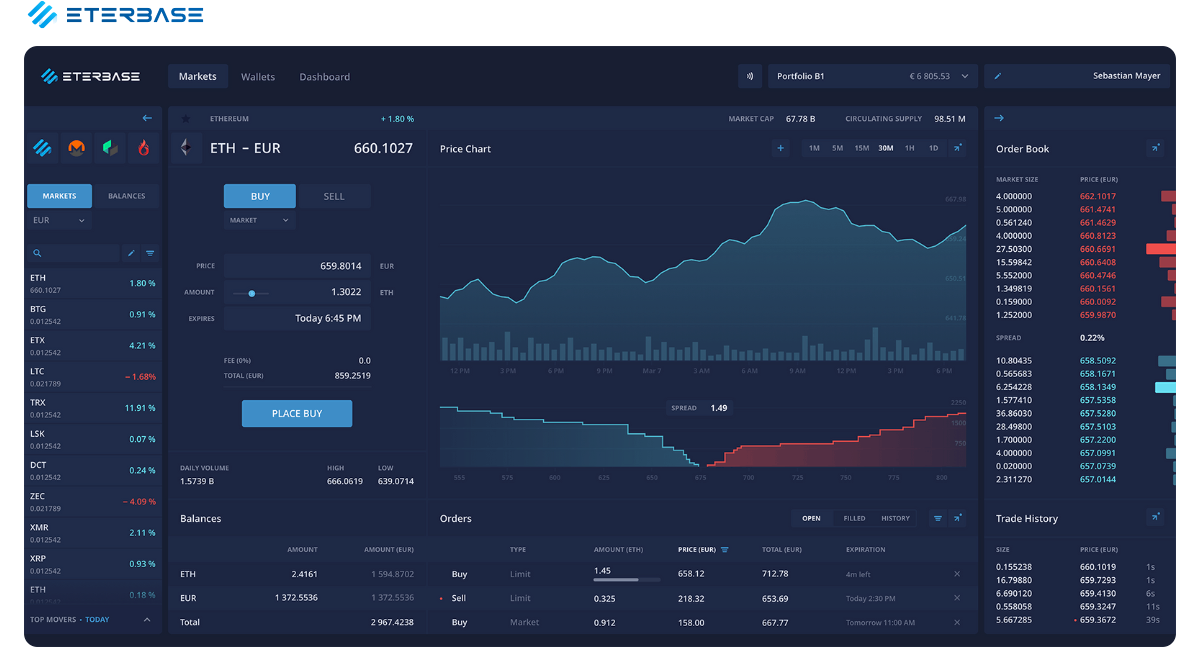Pop out the Order Book panel
The width and height of the screenshot is (1201, 664).
(1155, 148)
